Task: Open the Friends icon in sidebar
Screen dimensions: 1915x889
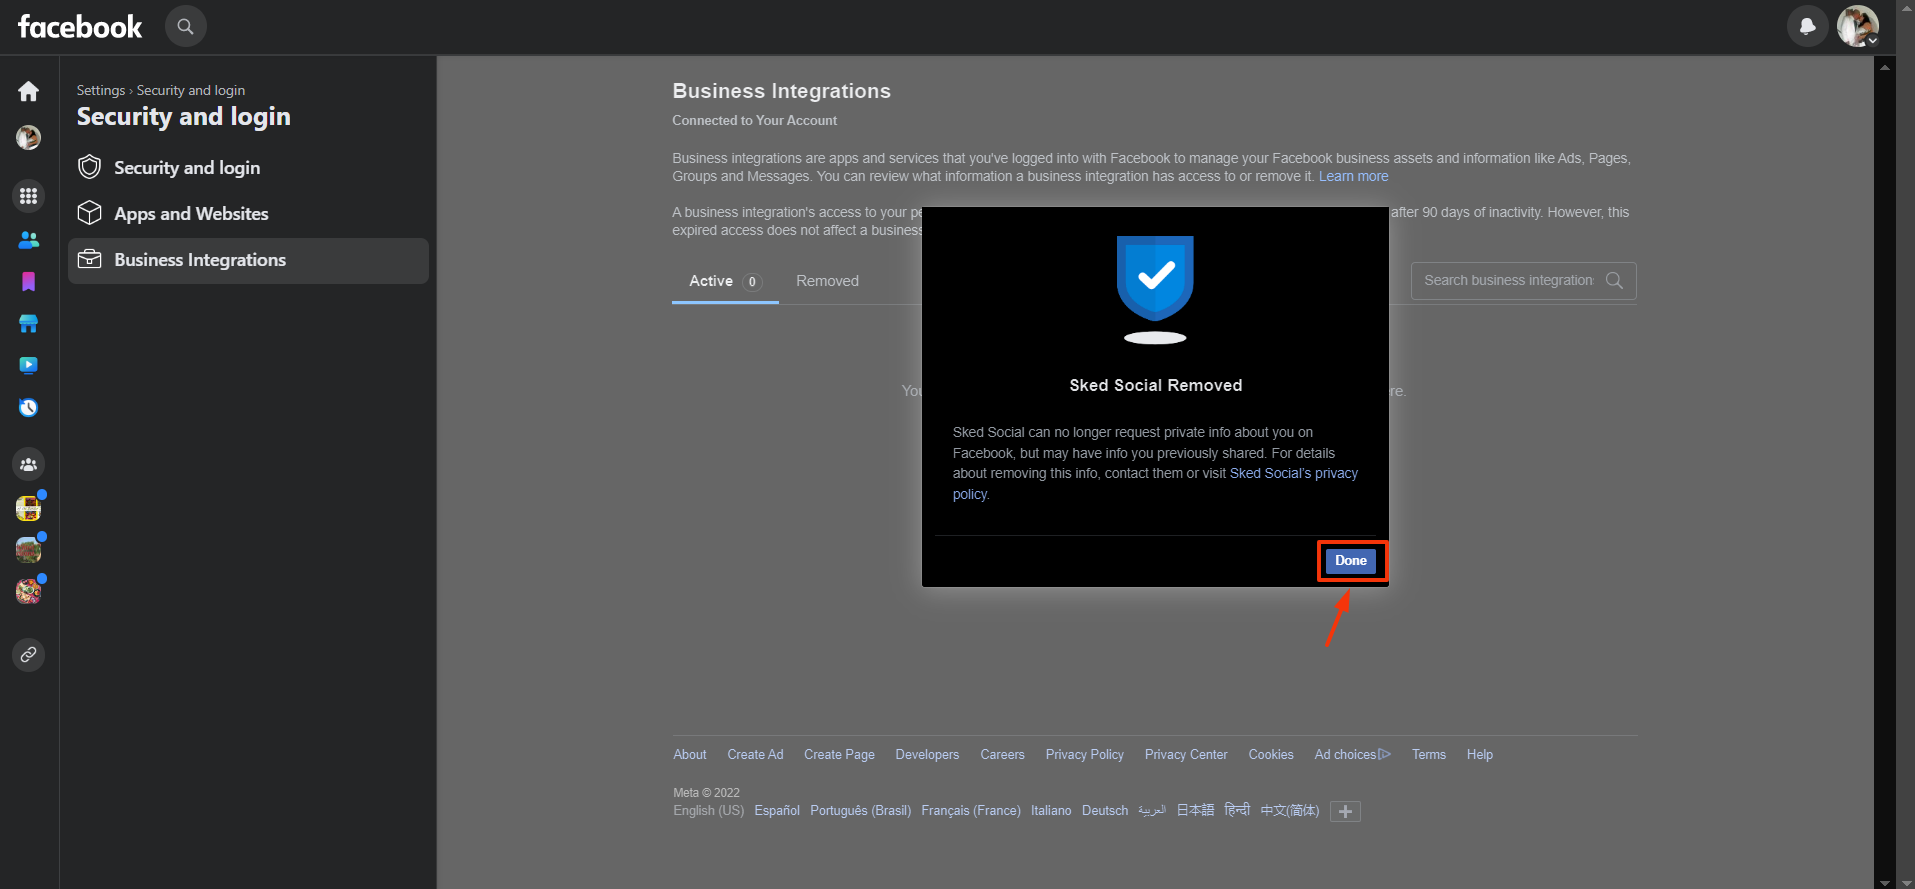Action: pyautogui.click(x=28, y=240)
